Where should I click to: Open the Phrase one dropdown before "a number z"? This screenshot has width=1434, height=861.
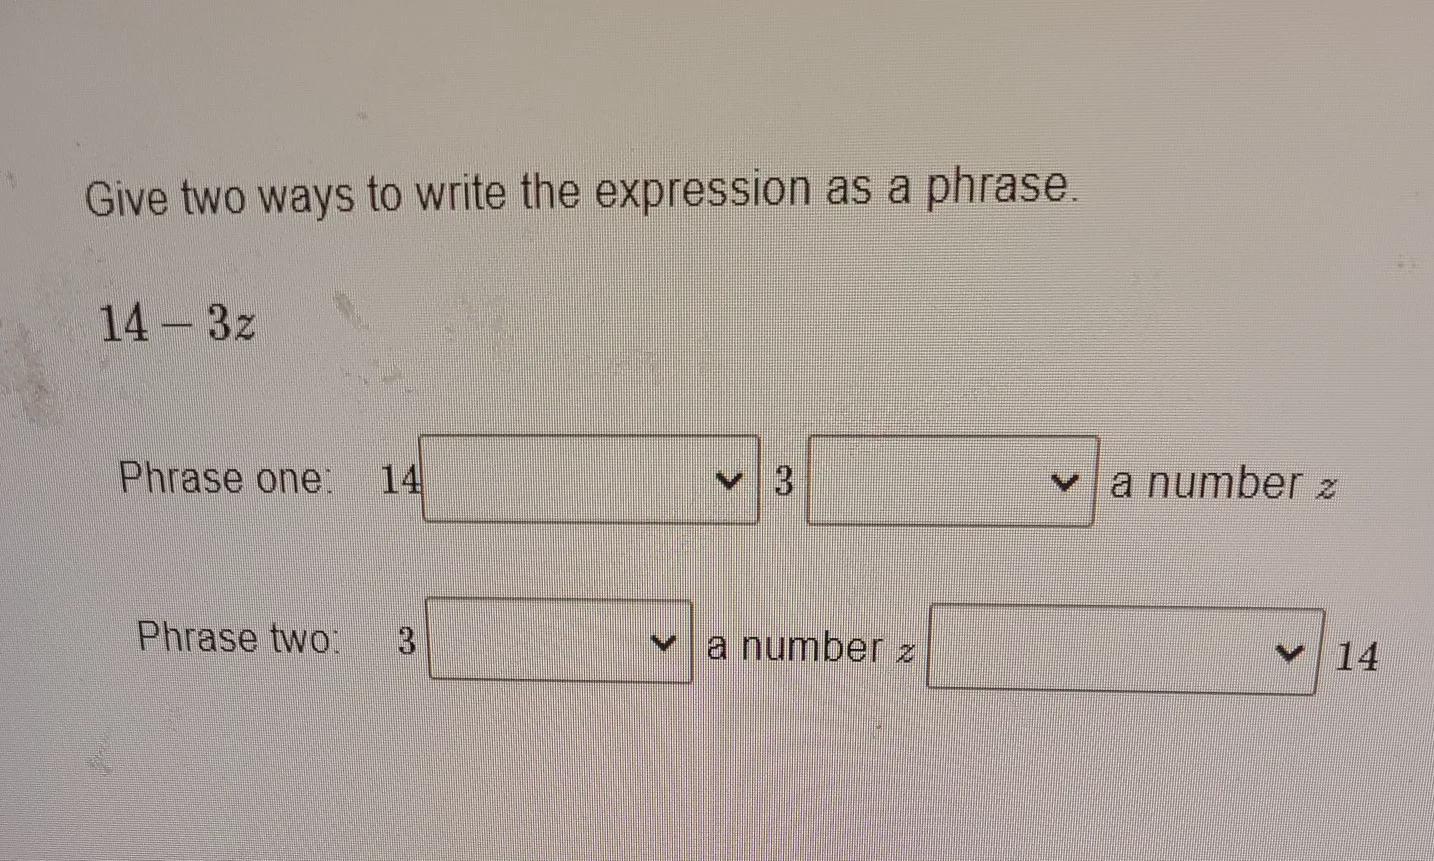pyautogui.click(x=951, y=482)
